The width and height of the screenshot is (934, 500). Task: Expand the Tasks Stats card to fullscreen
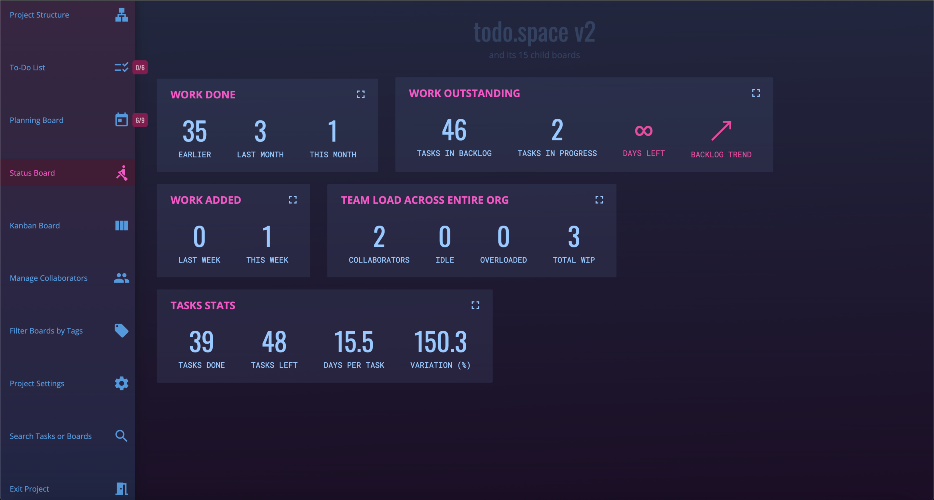[x=475, y=305]
